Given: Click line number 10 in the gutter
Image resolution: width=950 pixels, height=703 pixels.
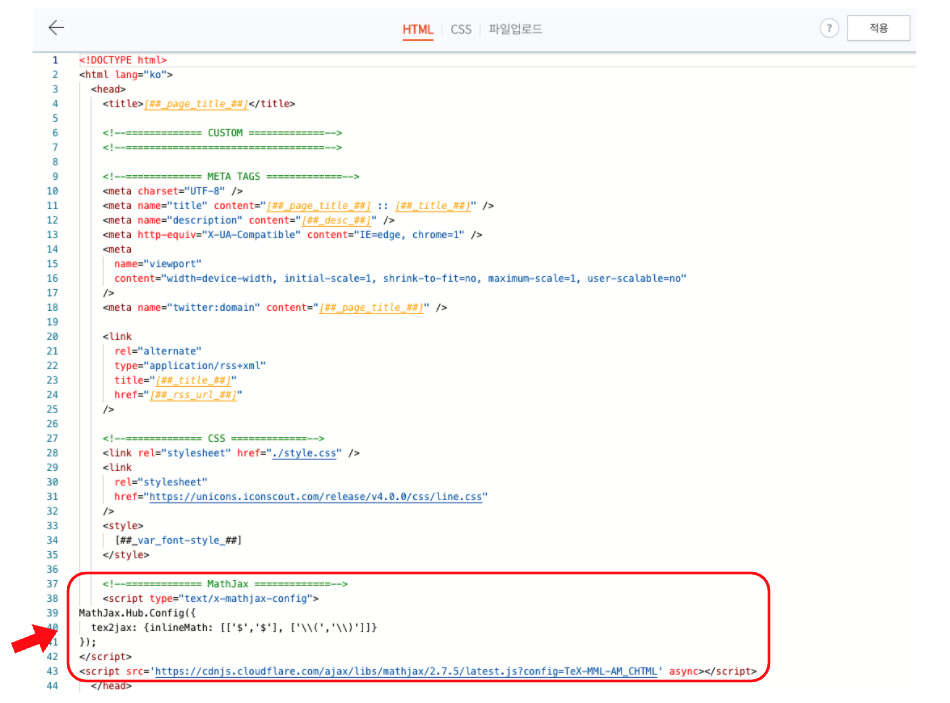Looking at the screenshot, I should tap(53, 191).
